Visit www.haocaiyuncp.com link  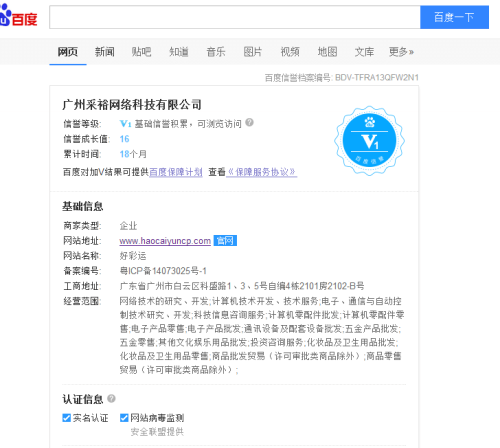pos(165,241)
